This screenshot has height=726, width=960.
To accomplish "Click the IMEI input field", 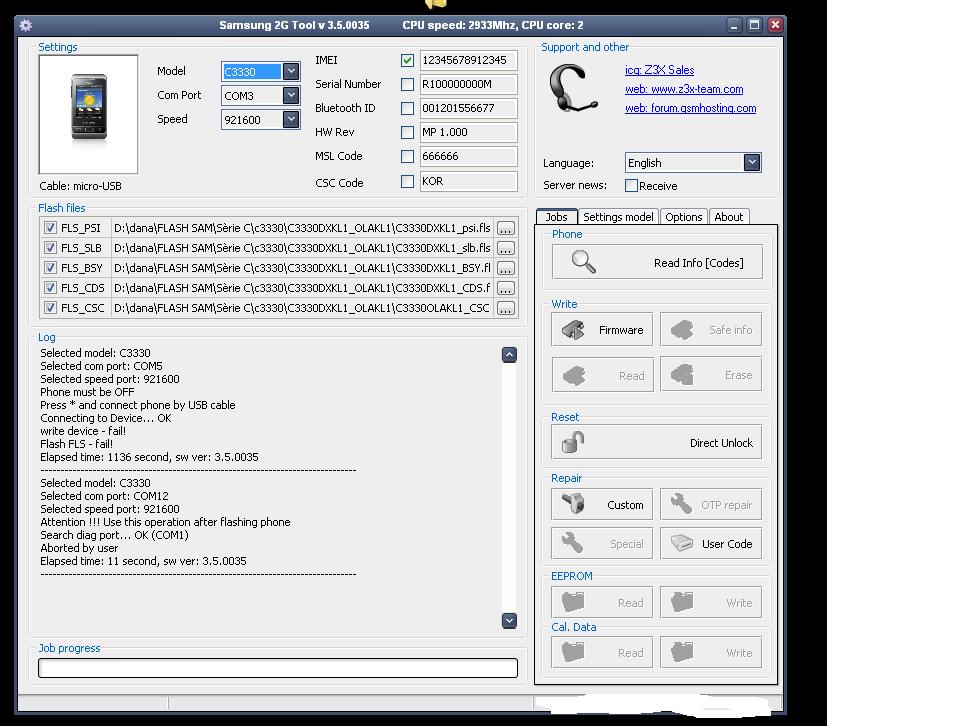I will click(x=468, y=60).
